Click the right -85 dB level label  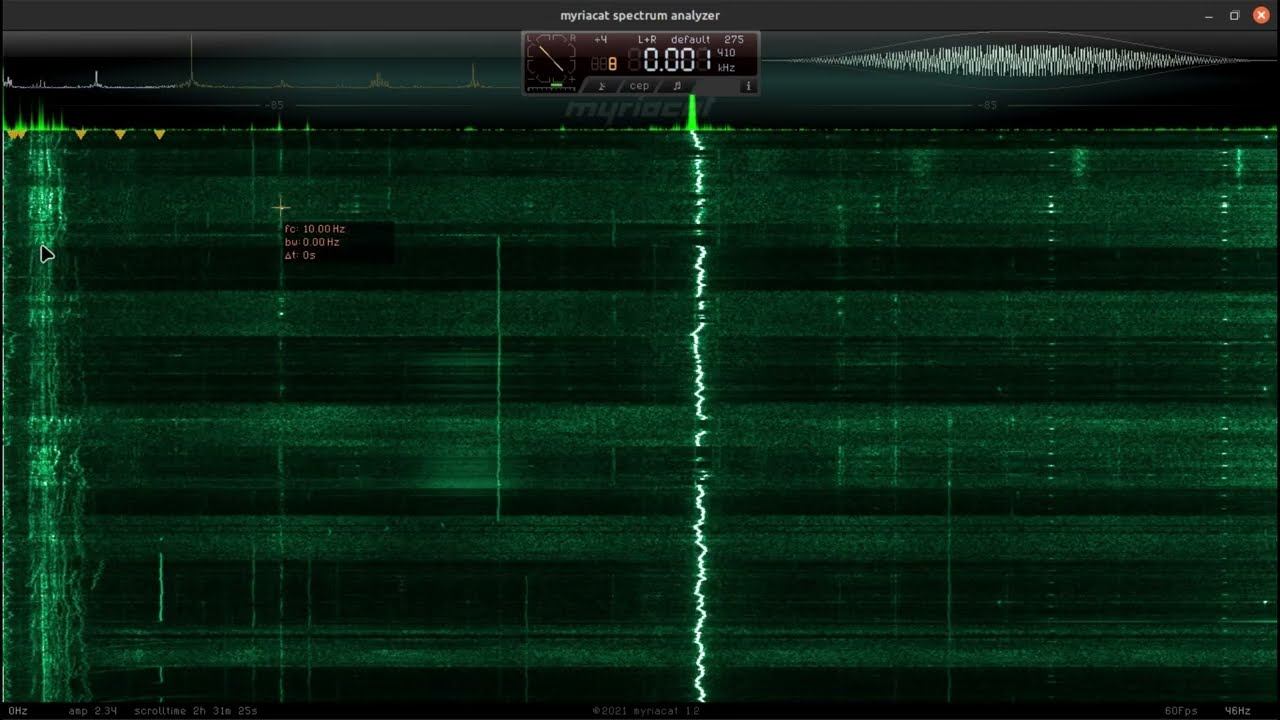987,105
